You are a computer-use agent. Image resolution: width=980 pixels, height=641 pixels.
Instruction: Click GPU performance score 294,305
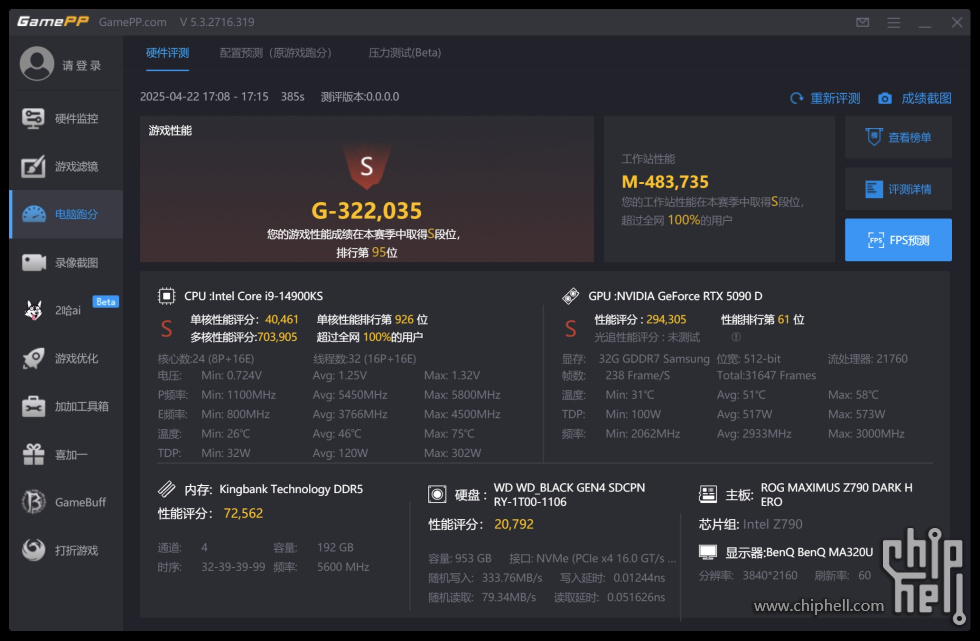click(x=666, y=319)
